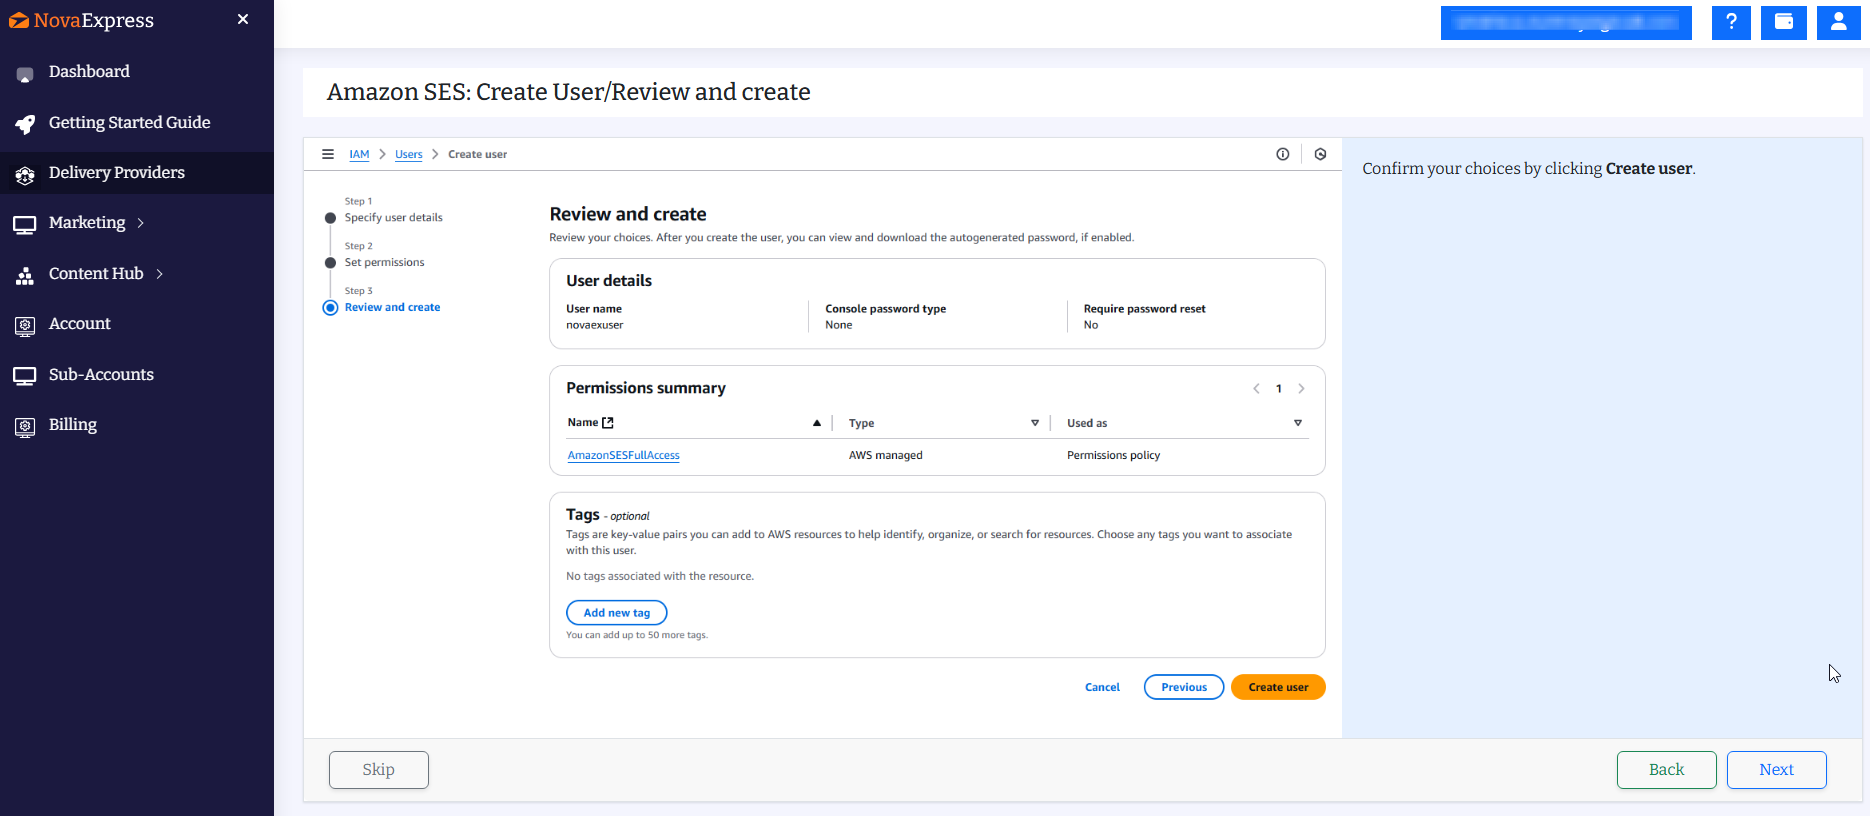This screenshot has width=1870, height=816.
Task: Click the IAM hamburger menu icon
Action: pos(328,154)
